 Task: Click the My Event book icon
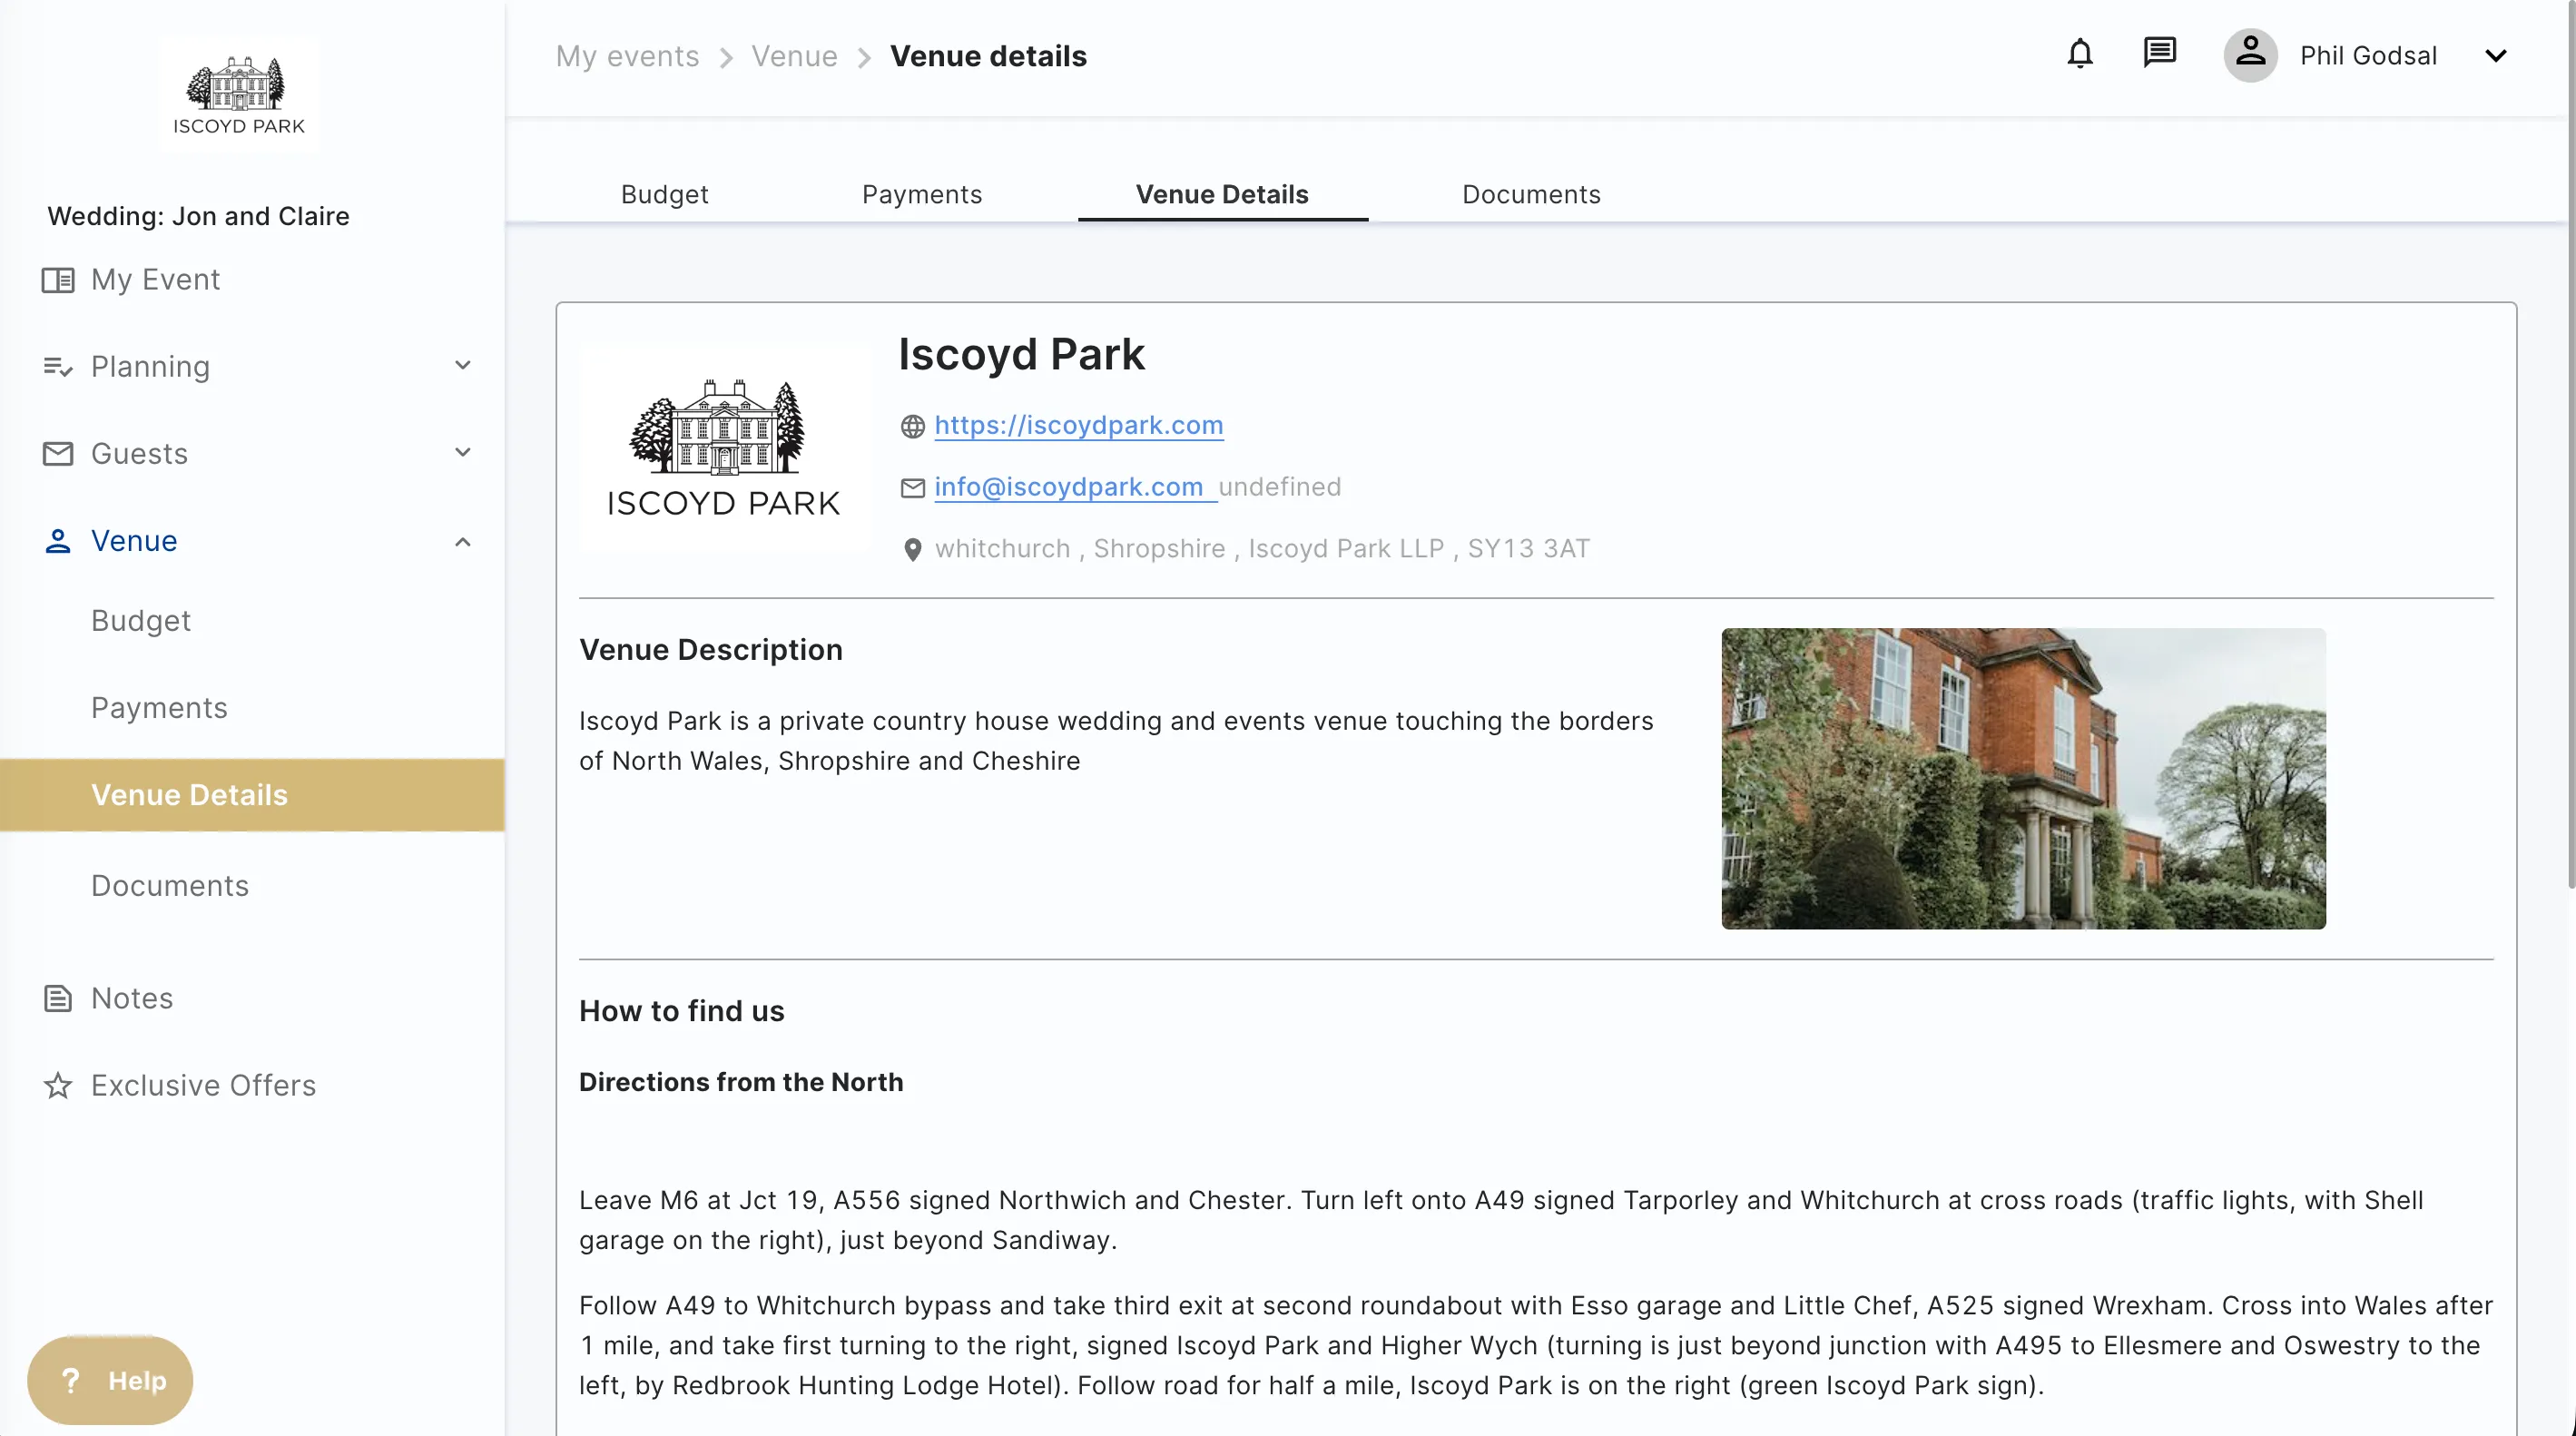[x=58, y=280]
